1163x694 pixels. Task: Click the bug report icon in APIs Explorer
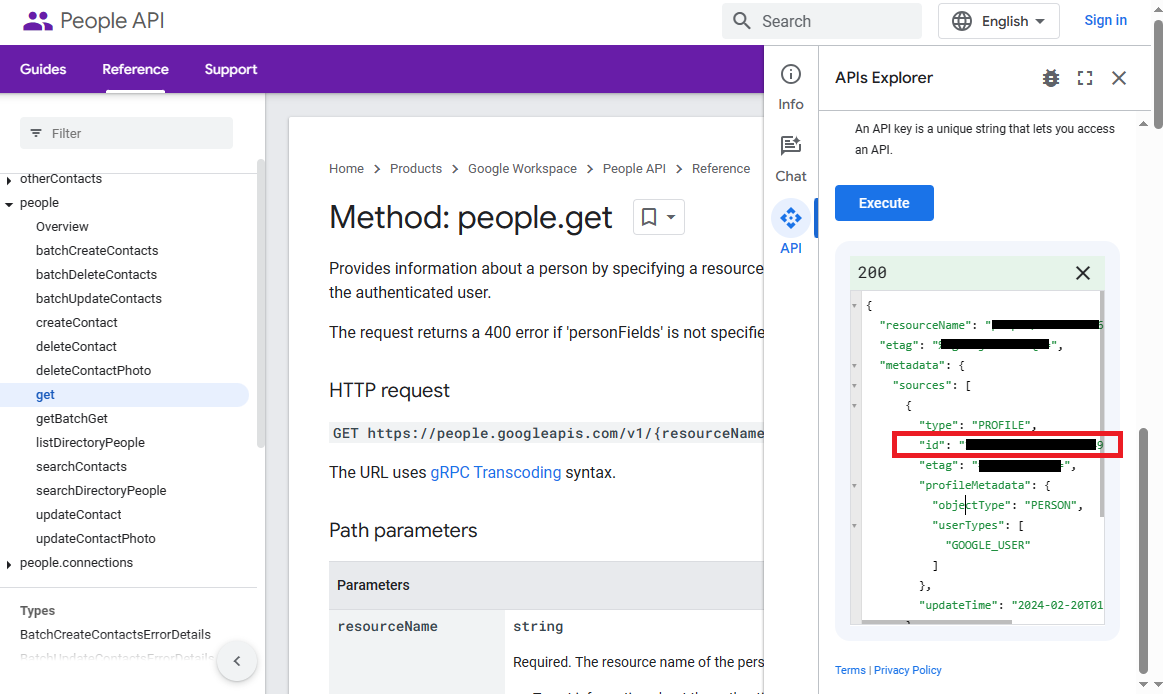[1050, 78]
